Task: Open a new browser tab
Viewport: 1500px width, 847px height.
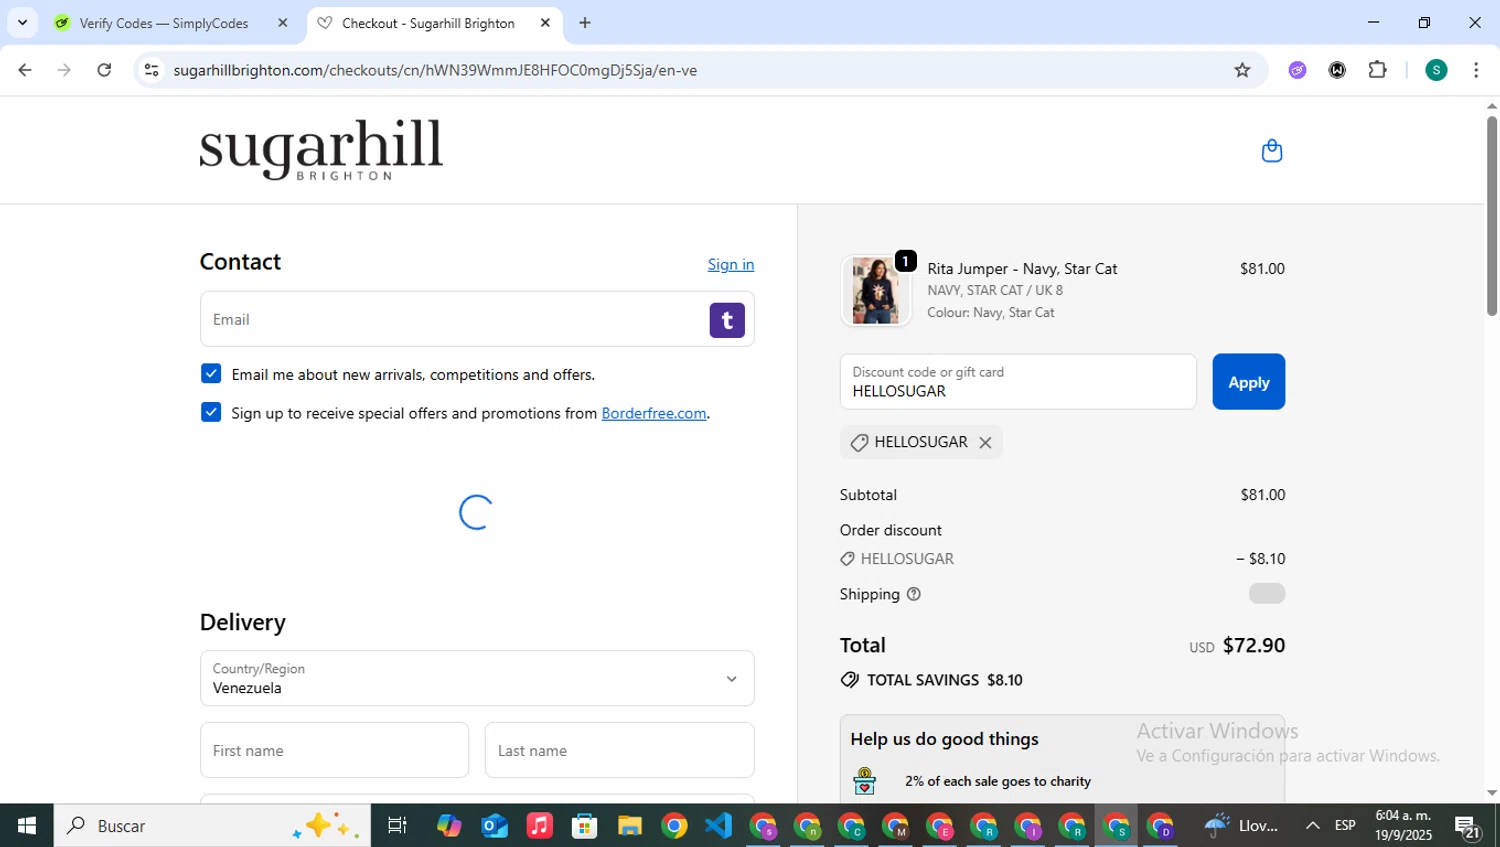Action: [585, 23]
